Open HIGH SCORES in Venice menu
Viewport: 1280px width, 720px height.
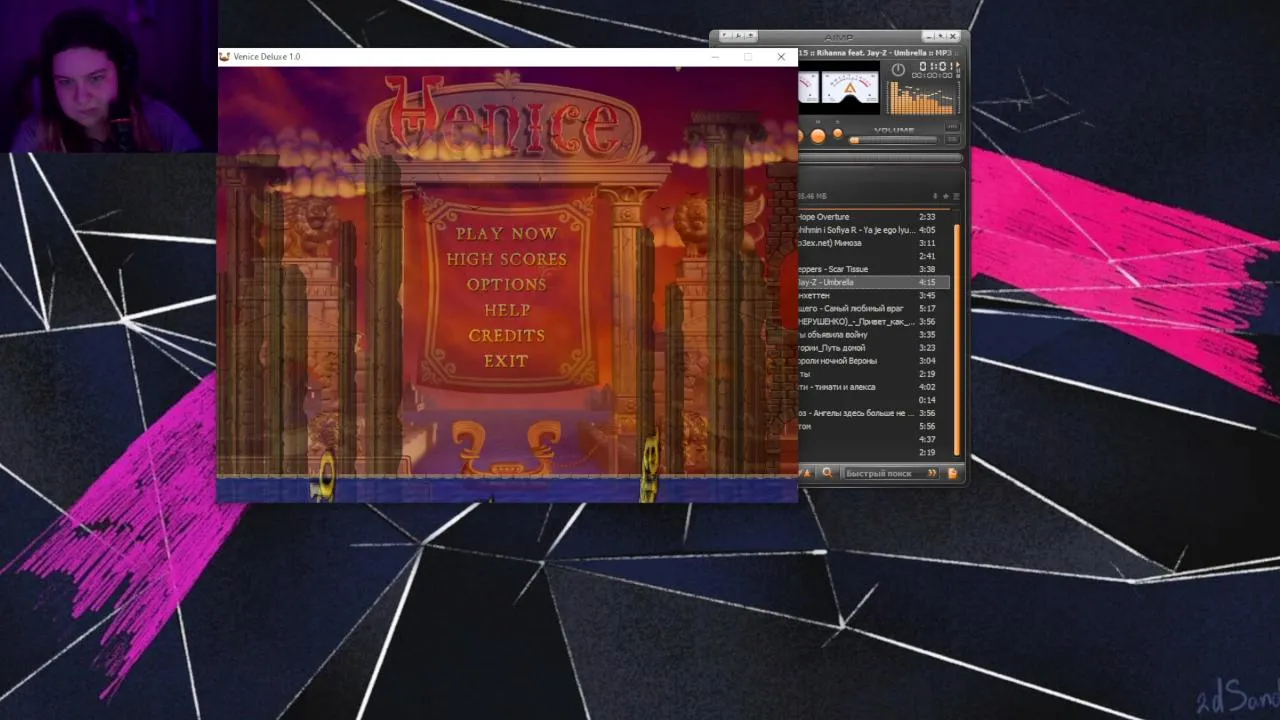[506, 259]
